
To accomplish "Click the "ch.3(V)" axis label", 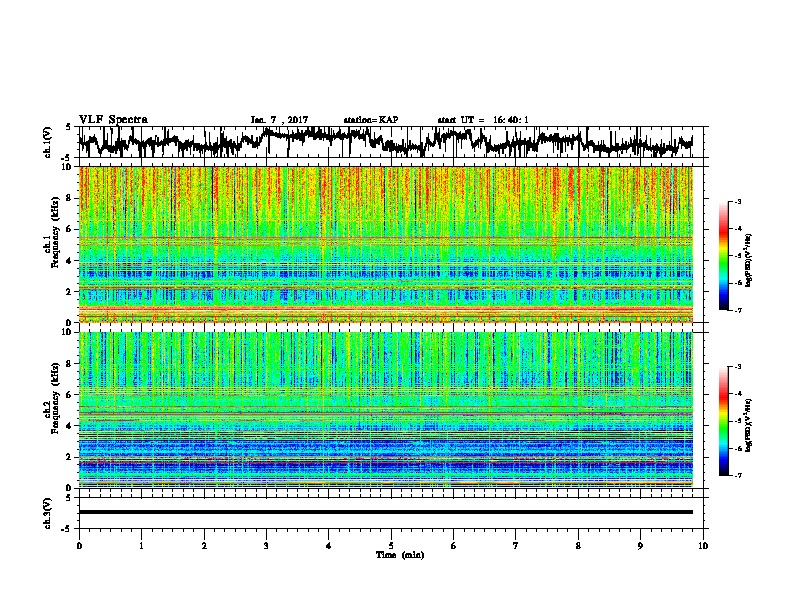I will pos(48,513).
